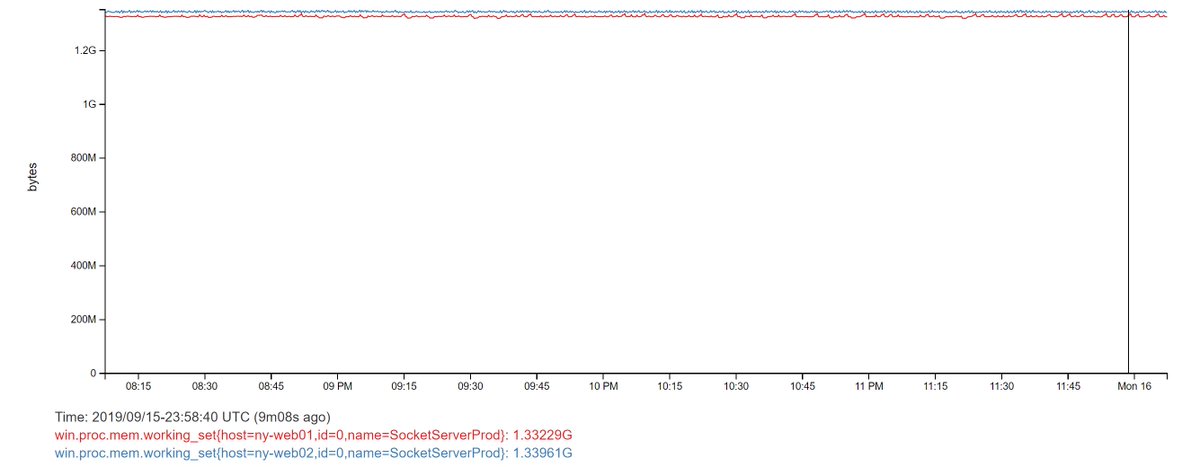Screen dimensions: 1200x467
Task: Click the 08:15 x-axis label
Action: tap(139, 386)
